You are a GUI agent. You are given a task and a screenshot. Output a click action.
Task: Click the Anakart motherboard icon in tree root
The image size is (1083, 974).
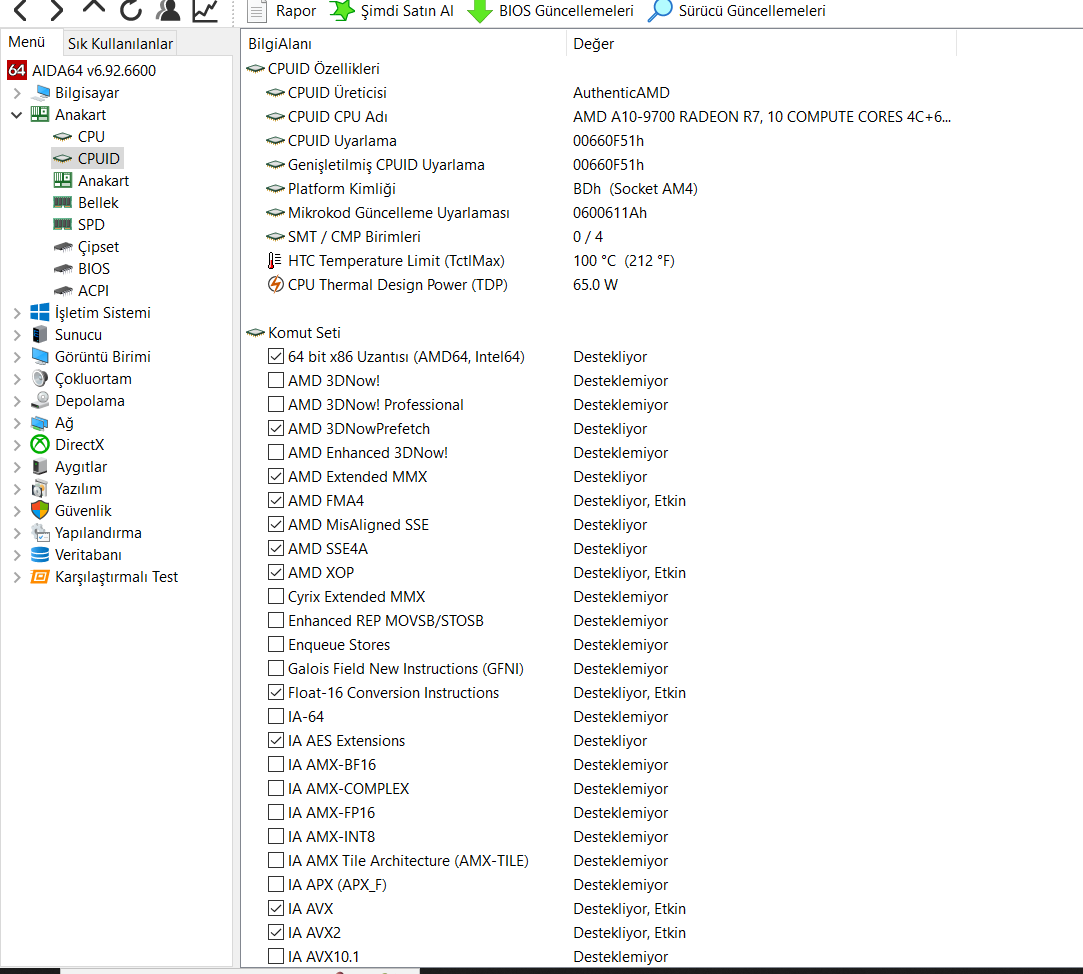40,115
